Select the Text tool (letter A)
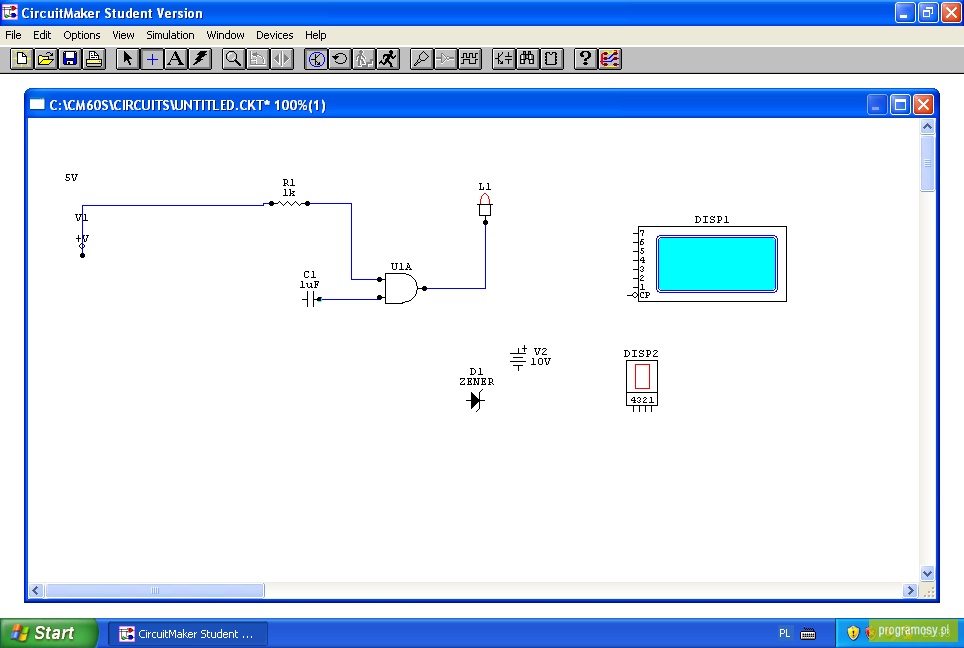The width and height of the screenshot is (964, 648). 176,59
